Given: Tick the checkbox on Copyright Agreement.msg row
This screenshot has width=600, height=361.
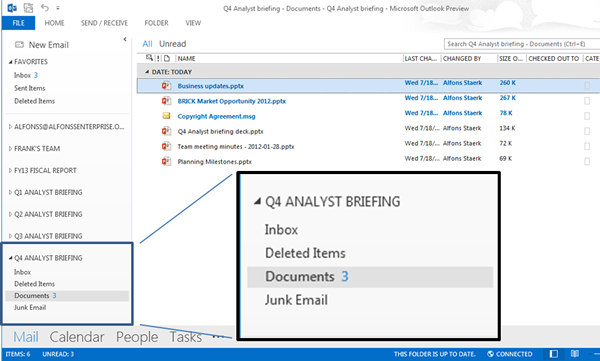Looking at the screenshot, I should coord(587,116).
